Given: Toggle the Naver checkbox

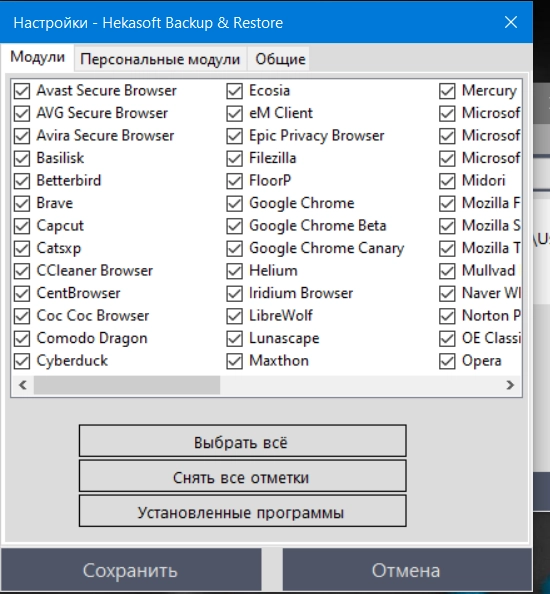Looking at the screenshot, I should [447, 293].
